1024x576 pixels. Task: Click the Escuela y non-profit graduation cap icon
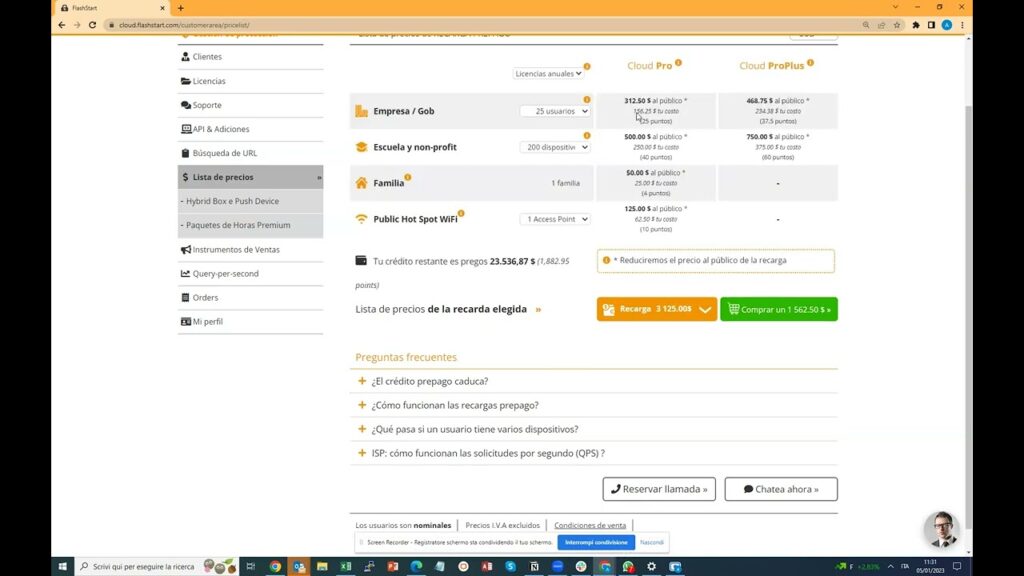361,147
